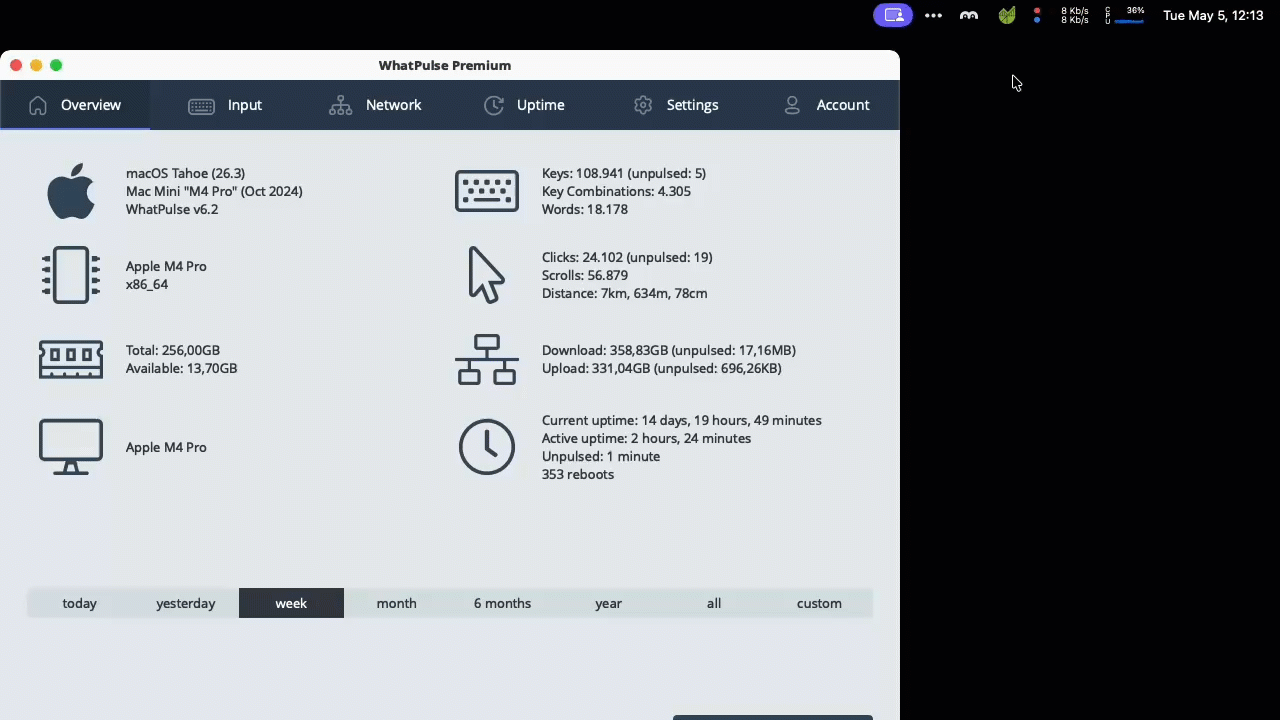This screenshot has width=1280, height=720.
Task: Click the CPU chip icon
Action: coord(71,275)
